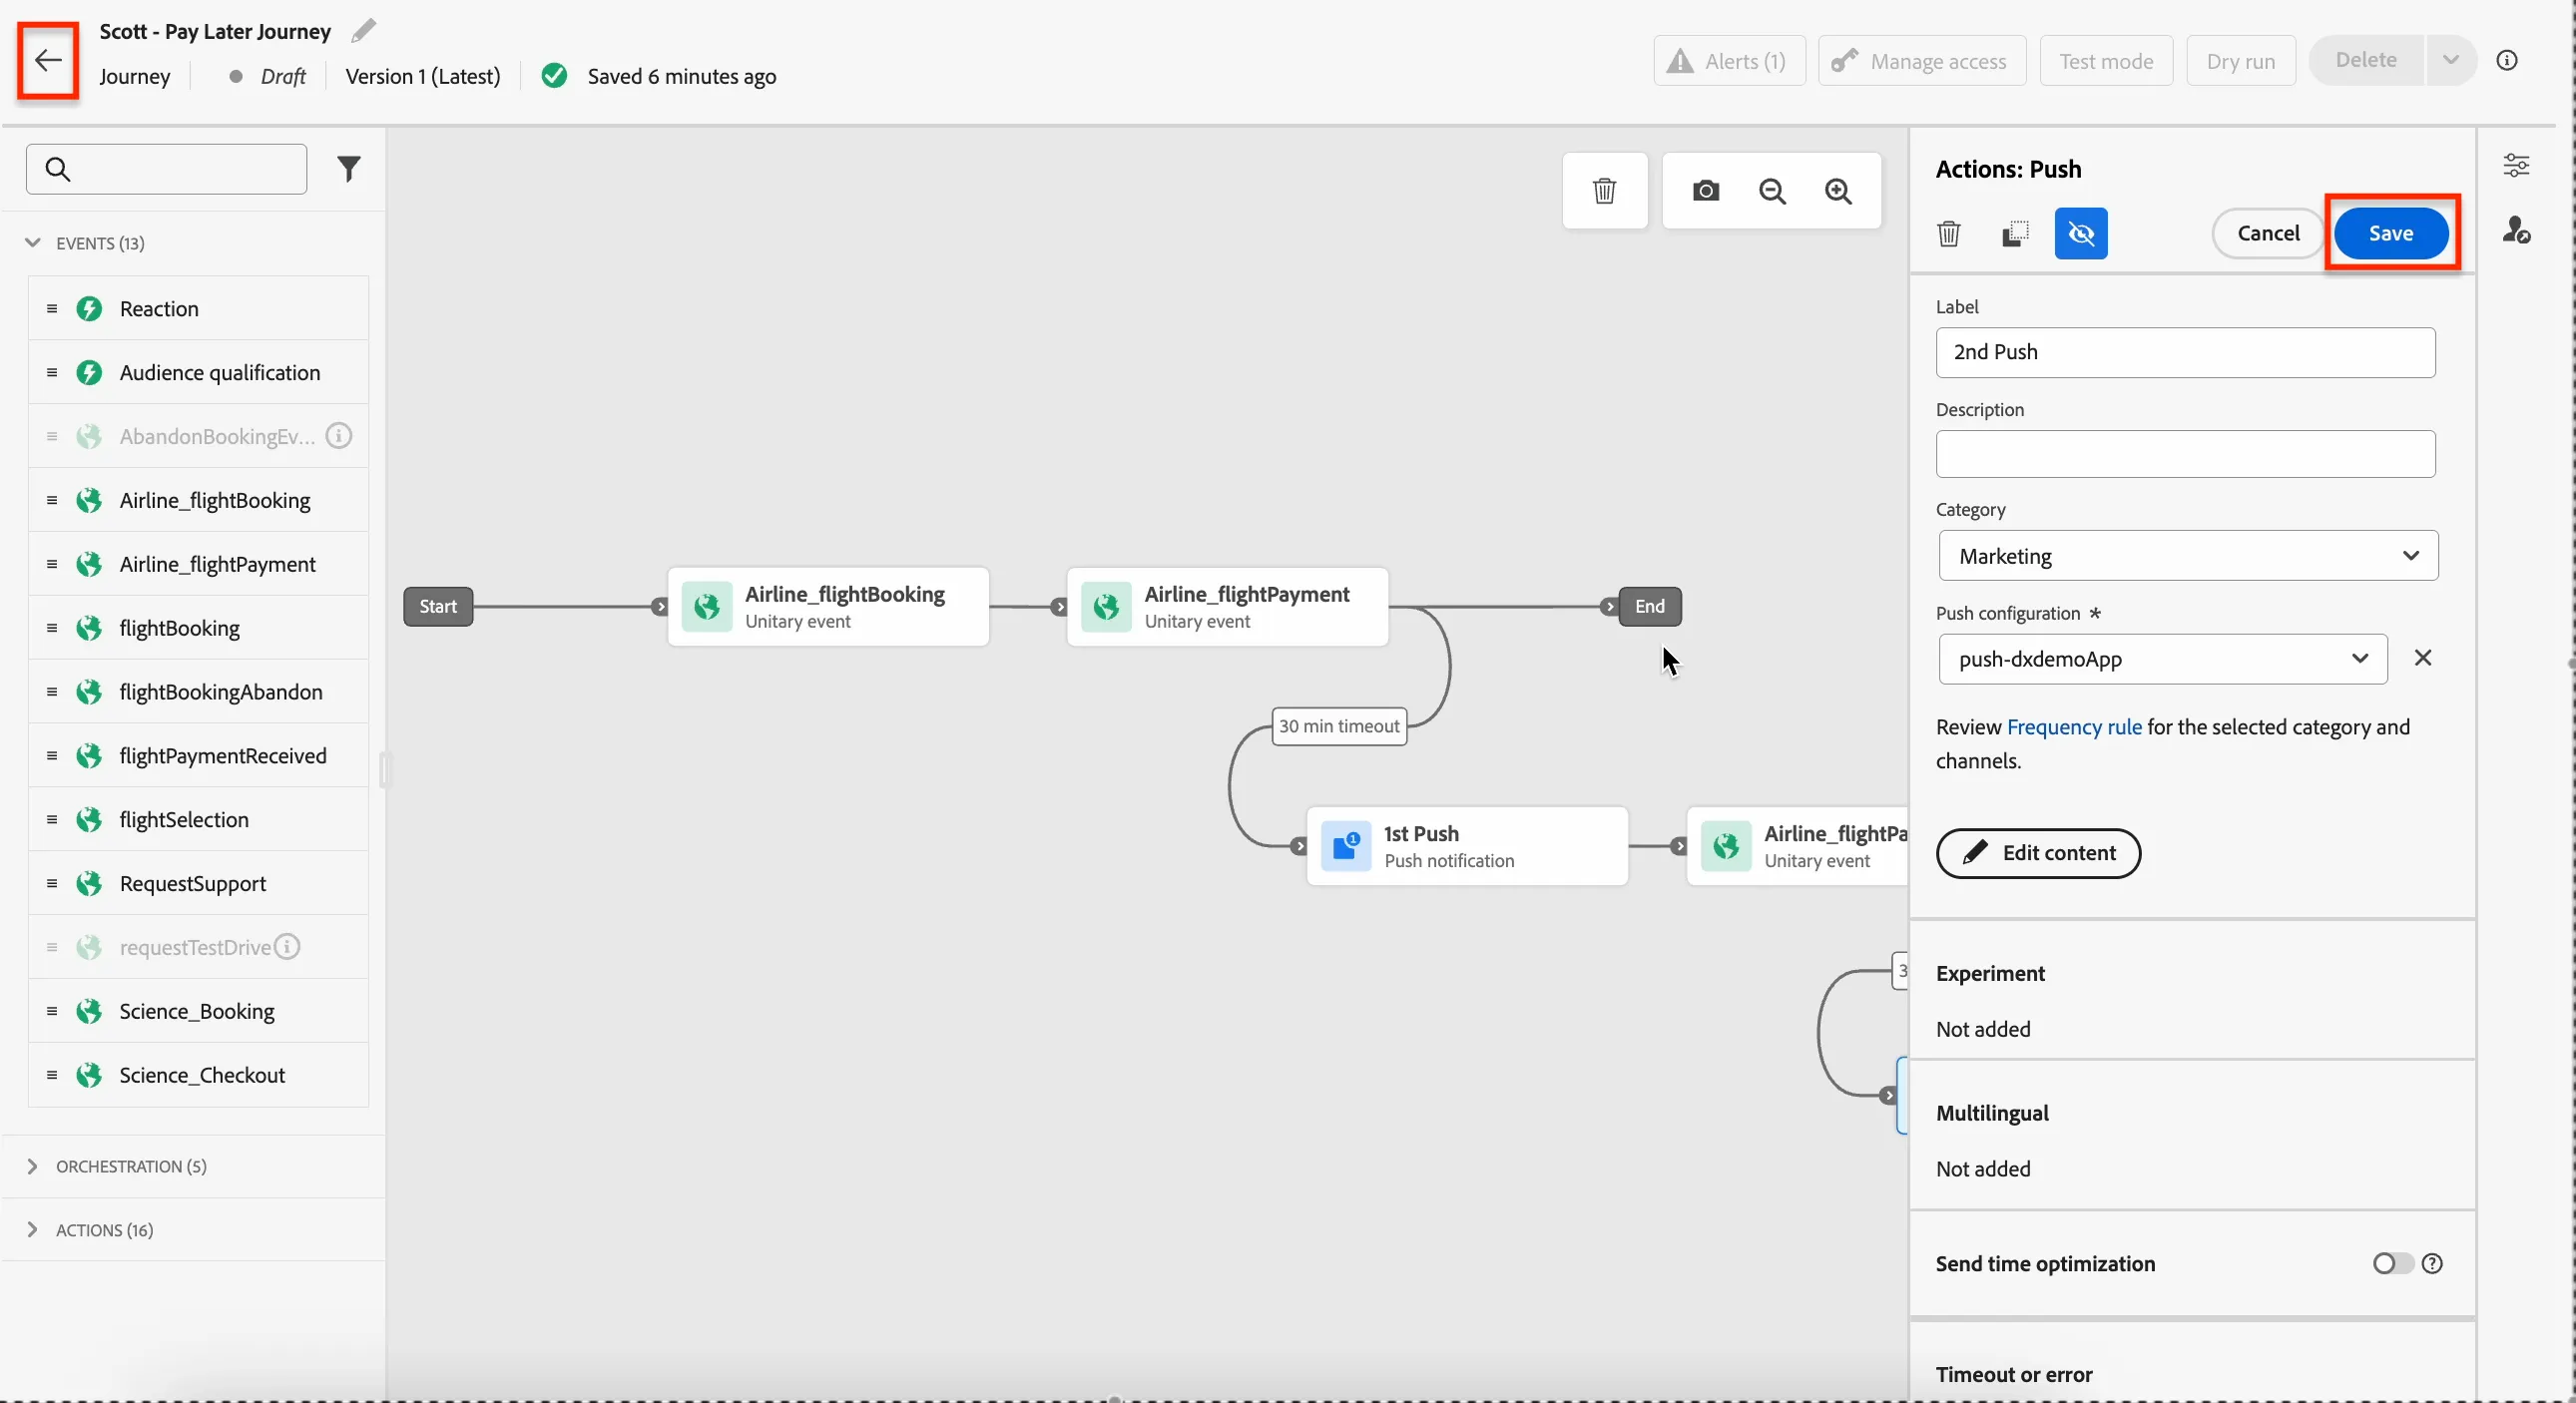Open Alerts (1) button

point(1729,61)
